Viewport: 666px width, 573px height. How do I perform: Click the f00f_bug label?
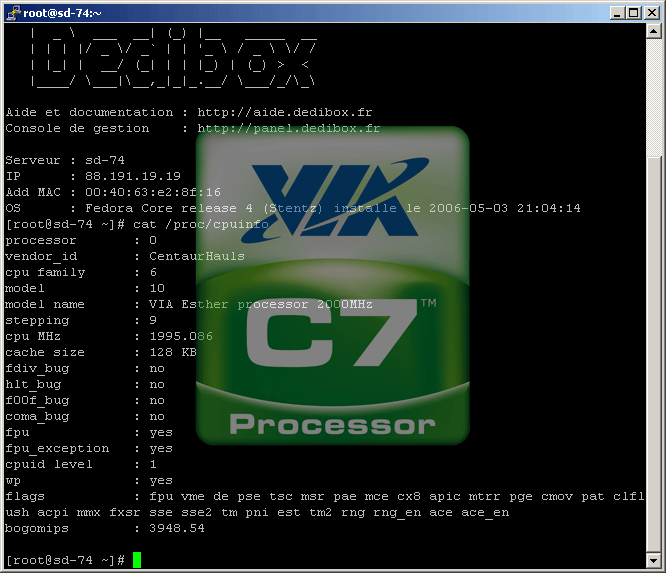coord(37,401)
